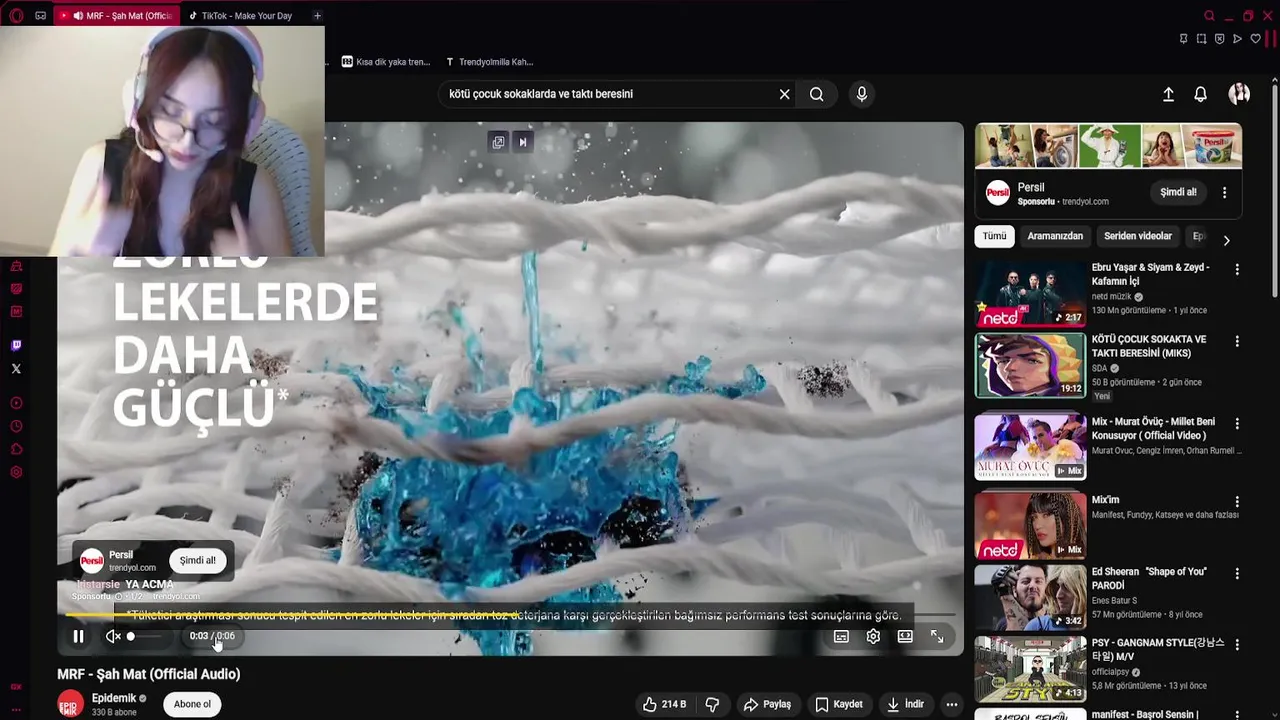Click the pin icon in browser toolbar
Viewport: 1280px width, 720px height.
click(x=1183, y=39)
